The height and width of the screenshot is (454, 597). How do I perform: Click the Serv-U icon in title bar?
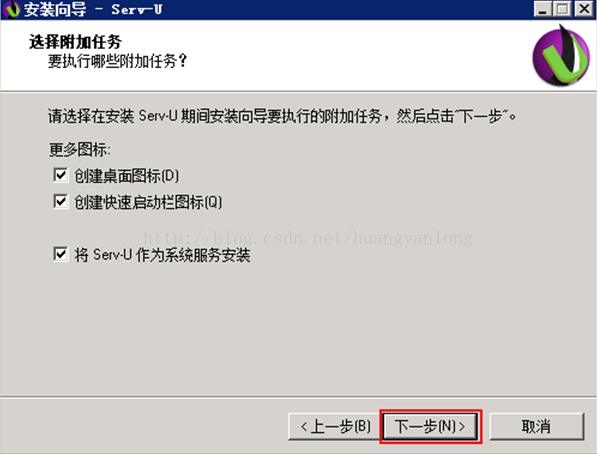click(x=11, y=9)
